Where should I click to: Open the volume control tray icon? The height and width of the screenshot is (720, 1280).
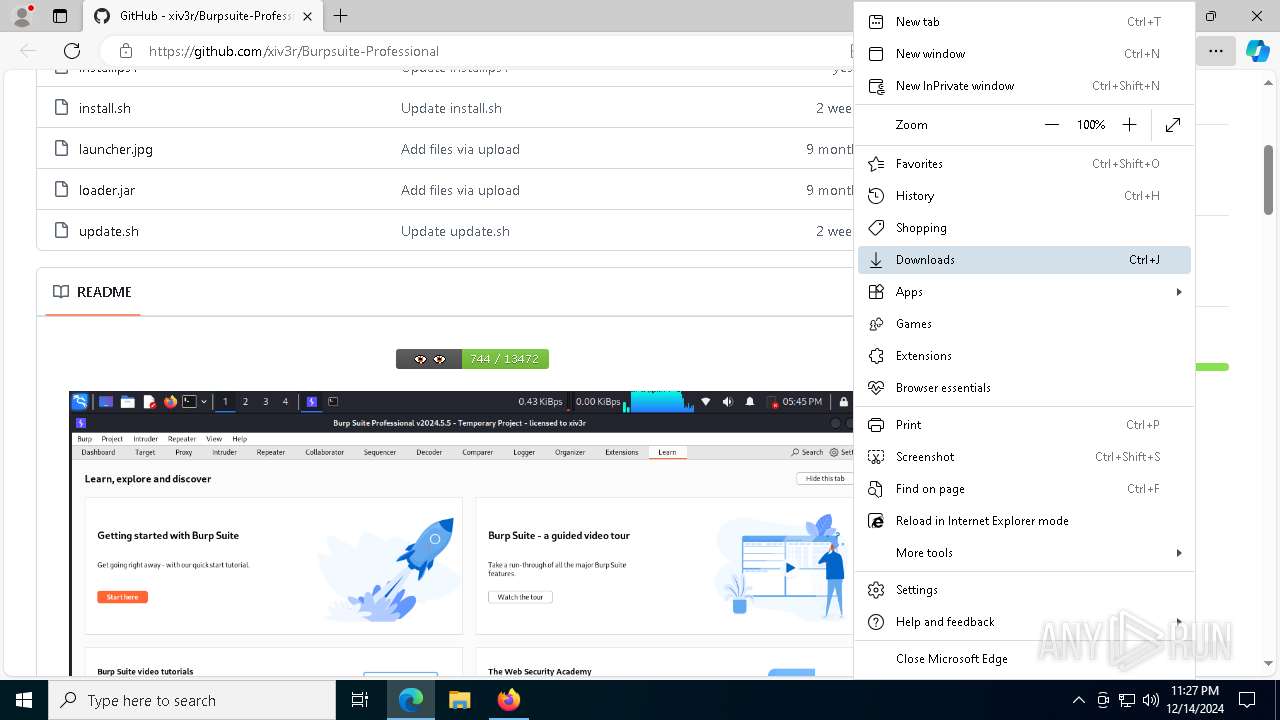pyautogui.click(x=1150, y=700)
